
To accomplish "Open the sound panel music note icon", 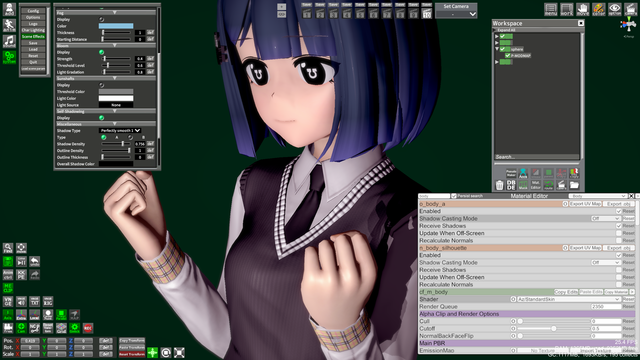I will click(x=9, y=41).
